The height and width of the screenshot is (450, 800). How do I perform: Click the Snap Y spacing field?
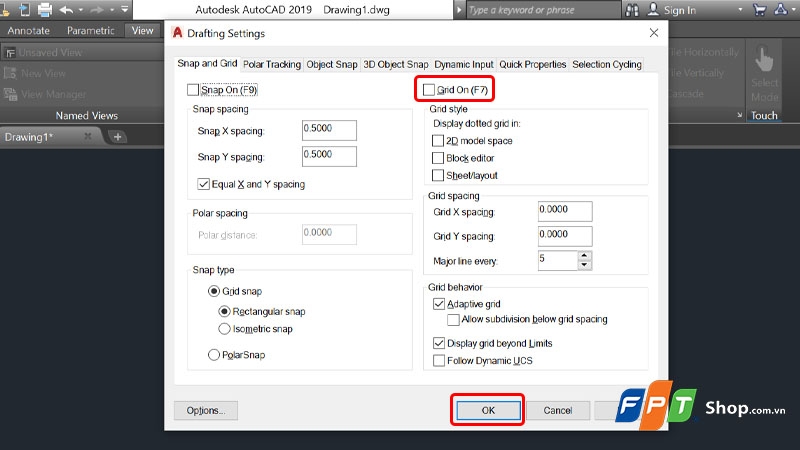tap(329, 156)
